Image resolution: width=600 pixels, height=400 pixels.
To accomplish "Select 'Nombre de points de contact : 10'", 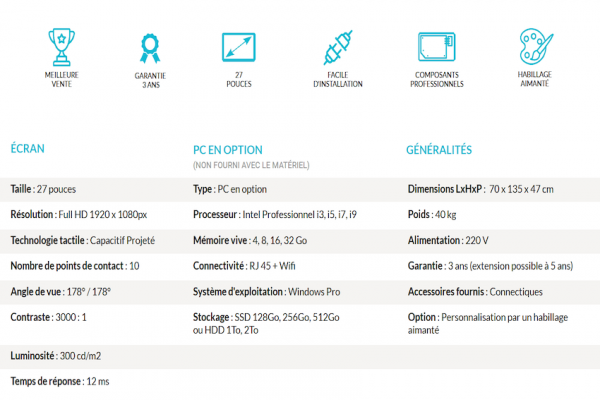I will [x=75, y=266].
